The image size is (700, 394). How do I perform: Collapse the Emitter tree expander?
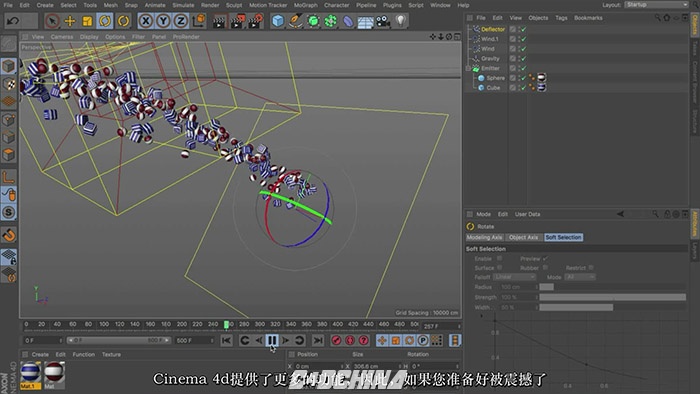coord(468,68)
